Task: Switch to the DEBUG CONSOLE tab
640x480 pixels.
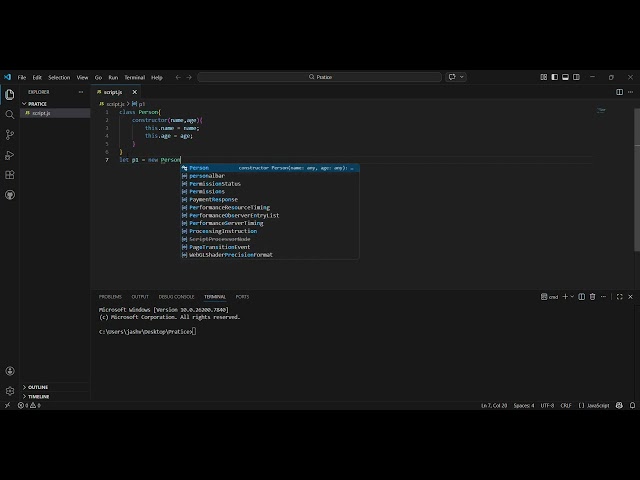Action: point(176,297)
